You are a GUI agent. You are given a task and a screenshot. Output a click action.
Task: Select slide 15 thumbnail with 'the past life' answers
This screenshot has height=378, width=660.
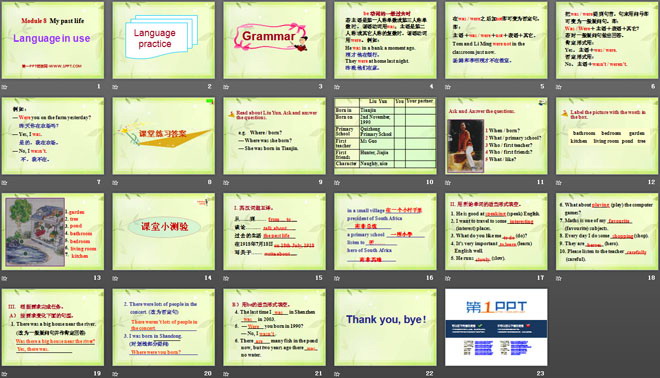click(274, 232)
